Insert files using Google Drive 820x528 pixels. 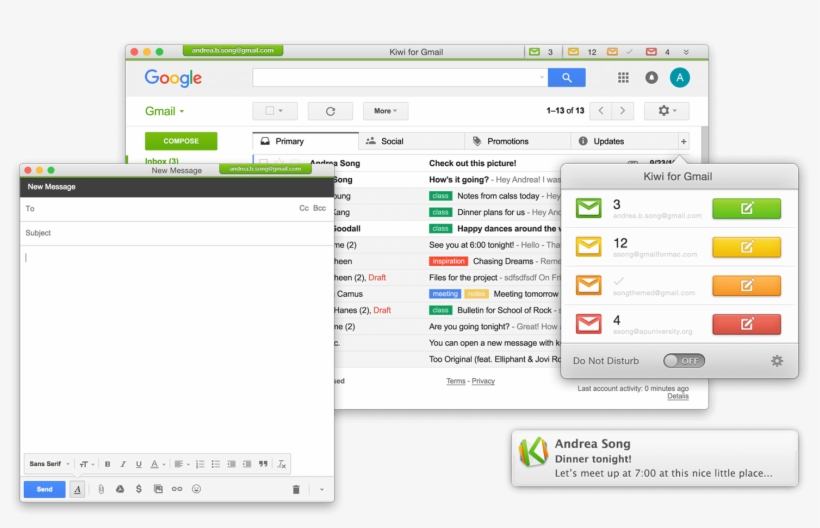[120, 489]
